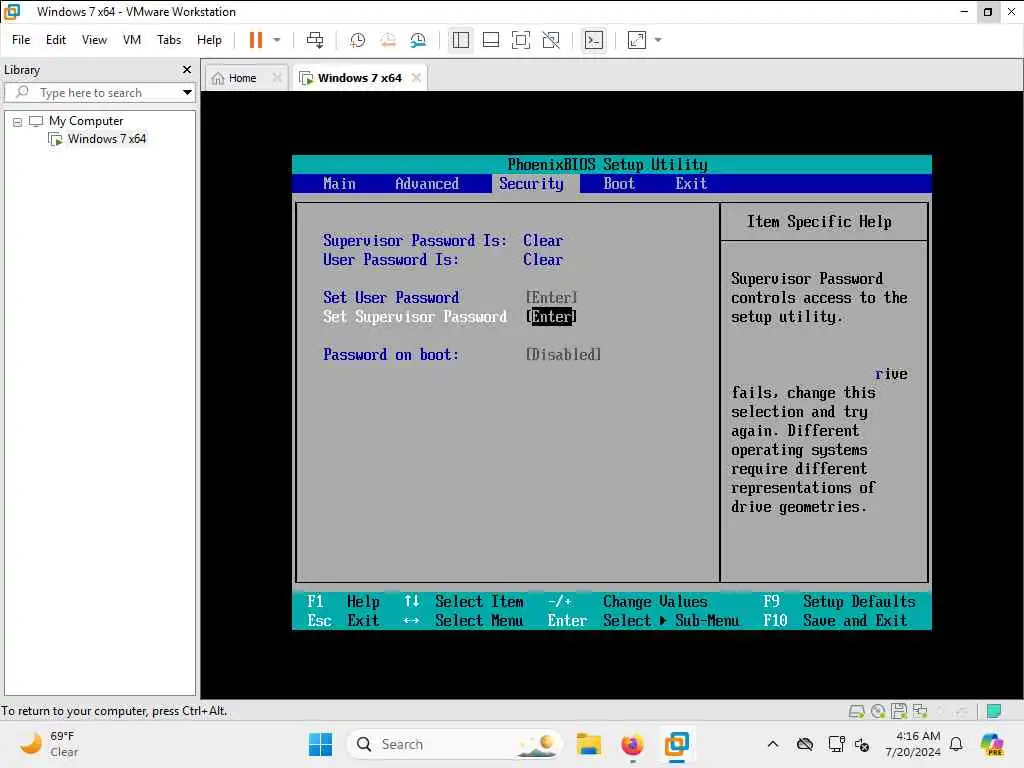This screenshot has width=1024, height=768.
Task: Click the floppy drive status bar icon
Action: click(899, 711)
